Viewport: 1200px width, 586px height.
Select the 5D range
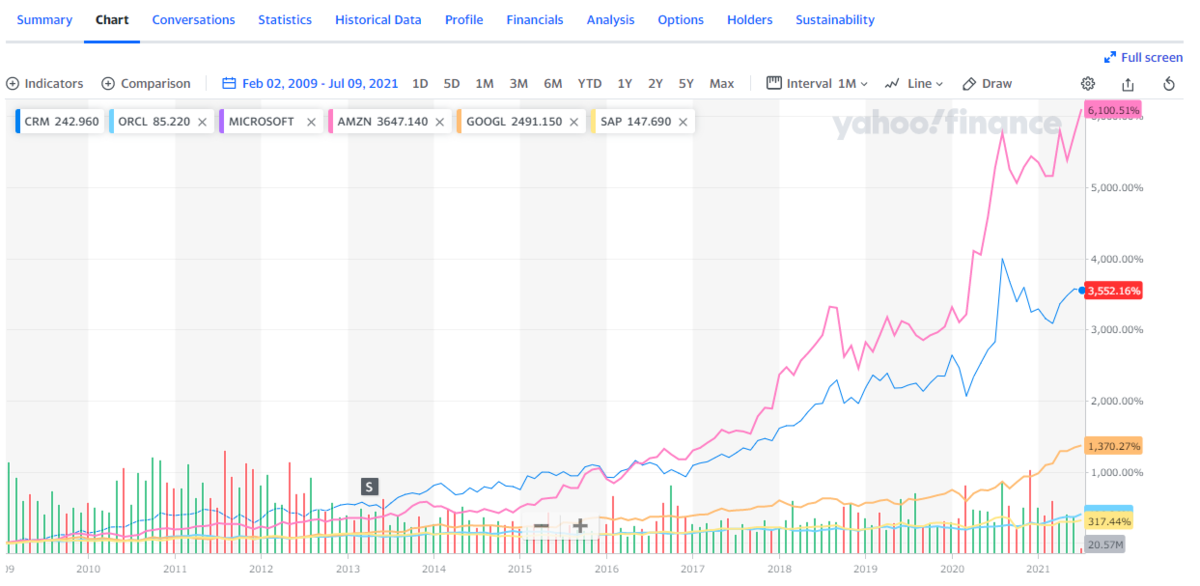coord(452,84)
